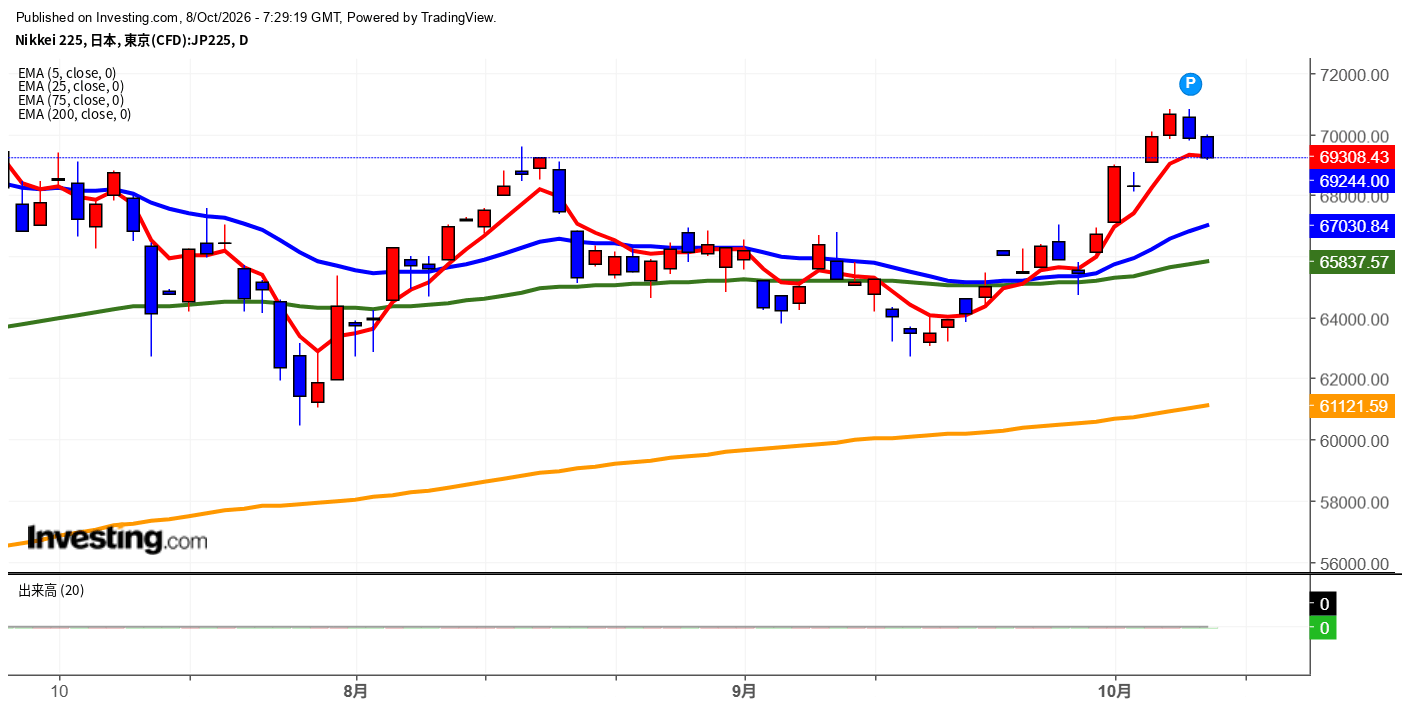Click the 64000.00 price axis tick
Viewport: 1402px width, 708px height.
1353,319
